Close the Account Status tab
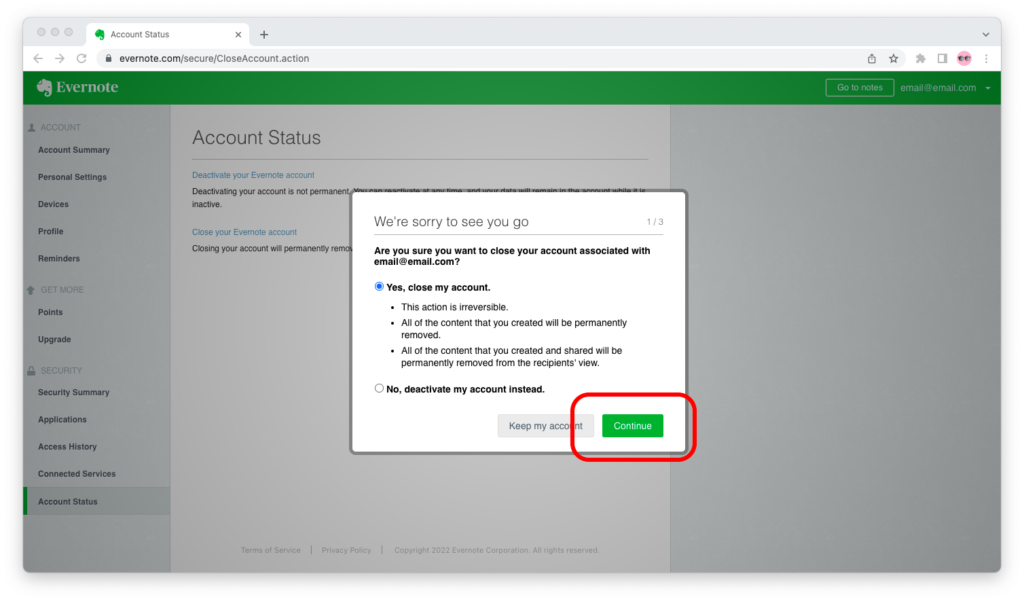The image size is (1024, 601). click(x=238, y=35)
